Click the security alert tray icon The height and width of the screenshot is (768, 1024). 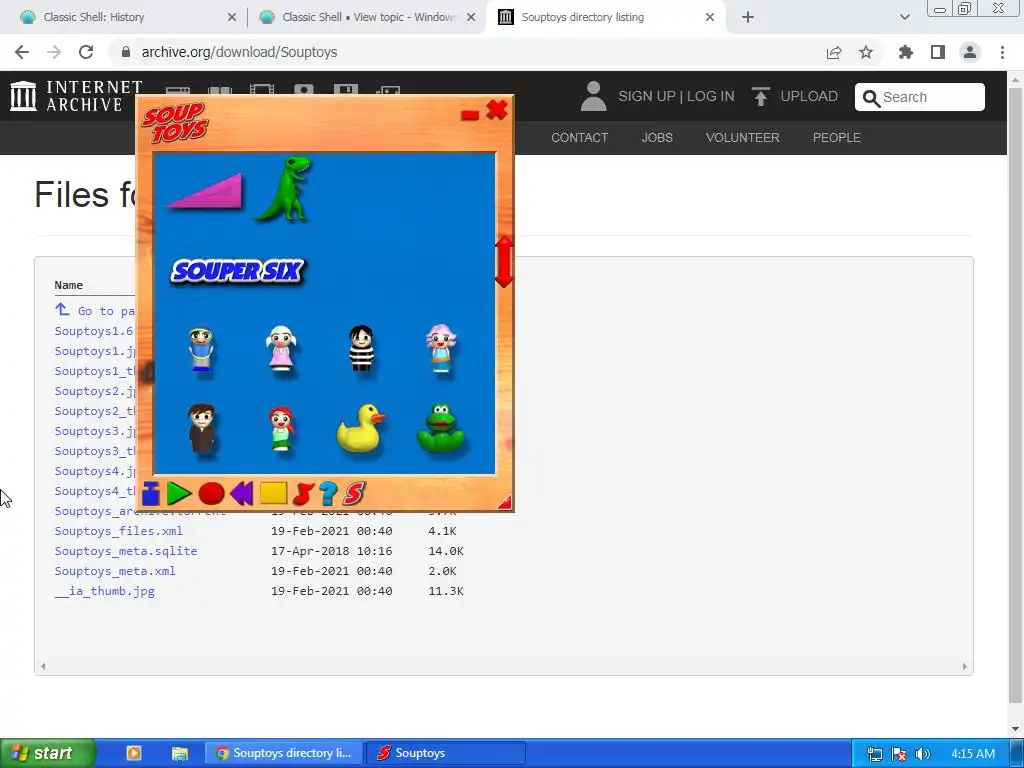[899, 754]
